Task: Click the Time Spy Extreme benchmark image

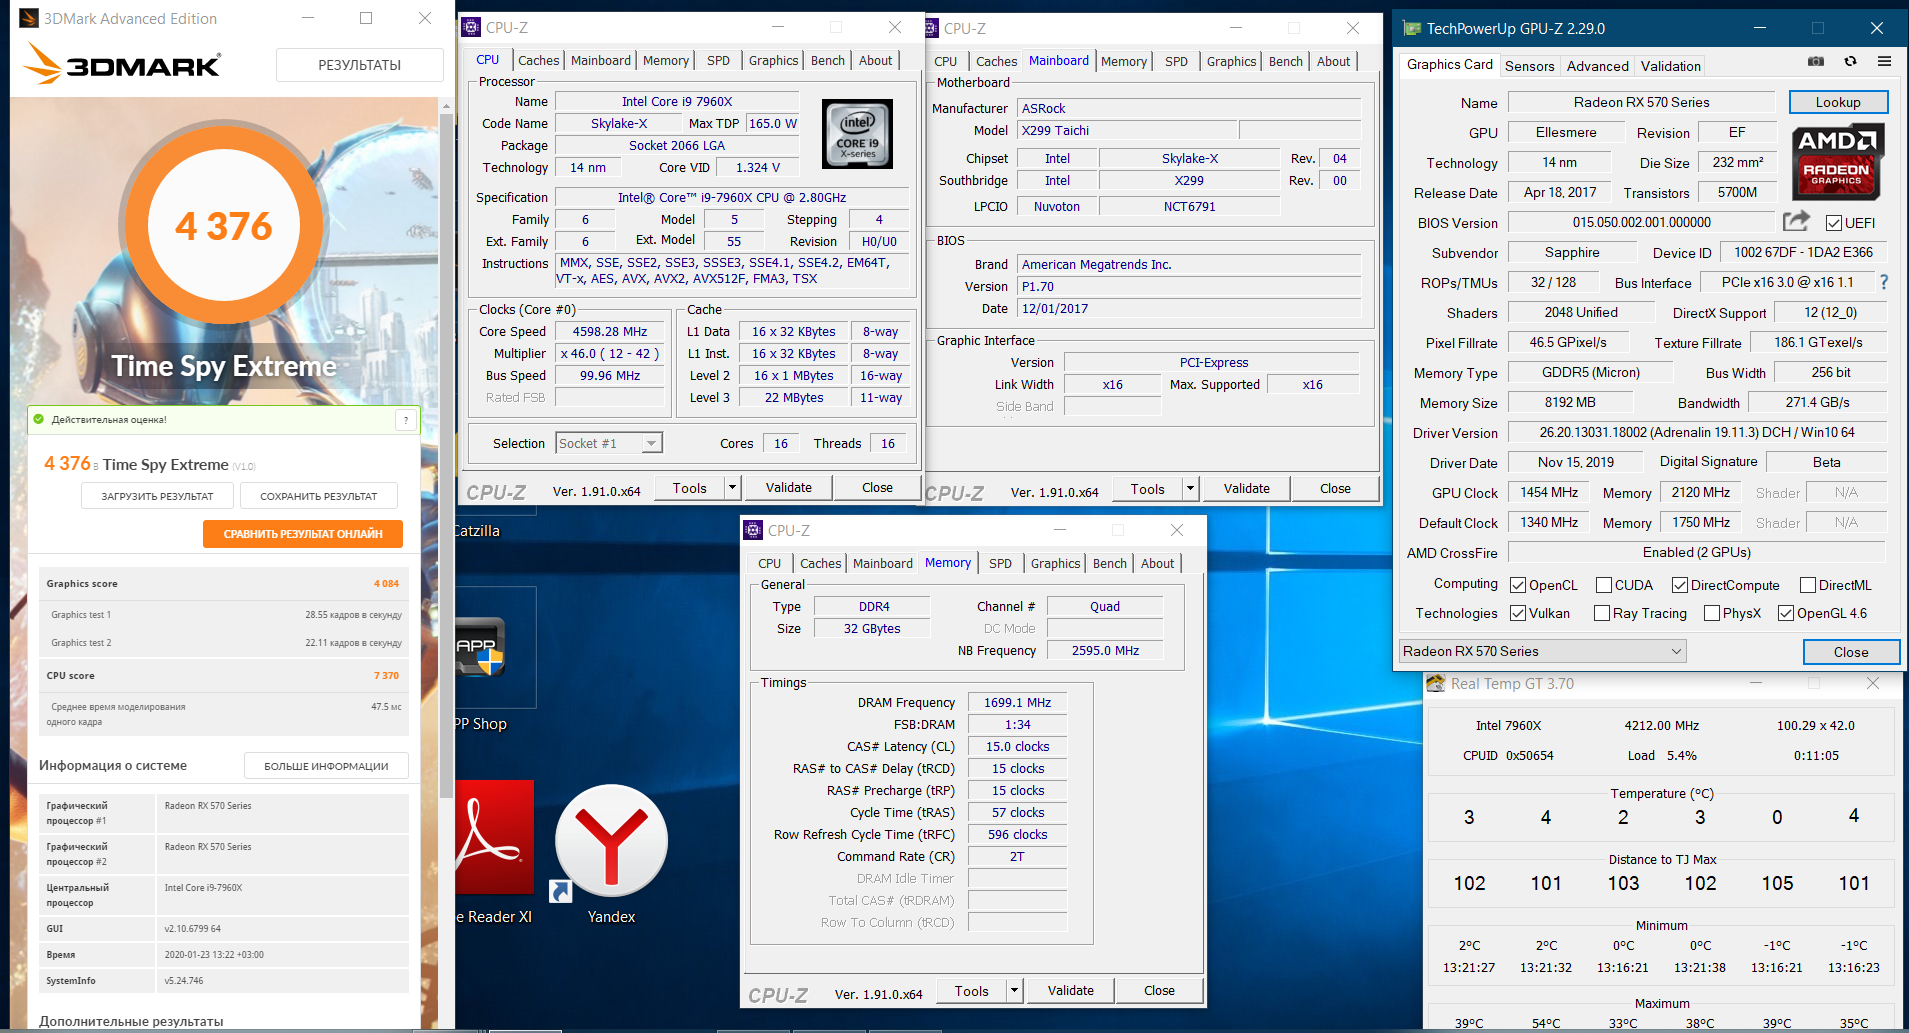Action: [x=224, y=250]
